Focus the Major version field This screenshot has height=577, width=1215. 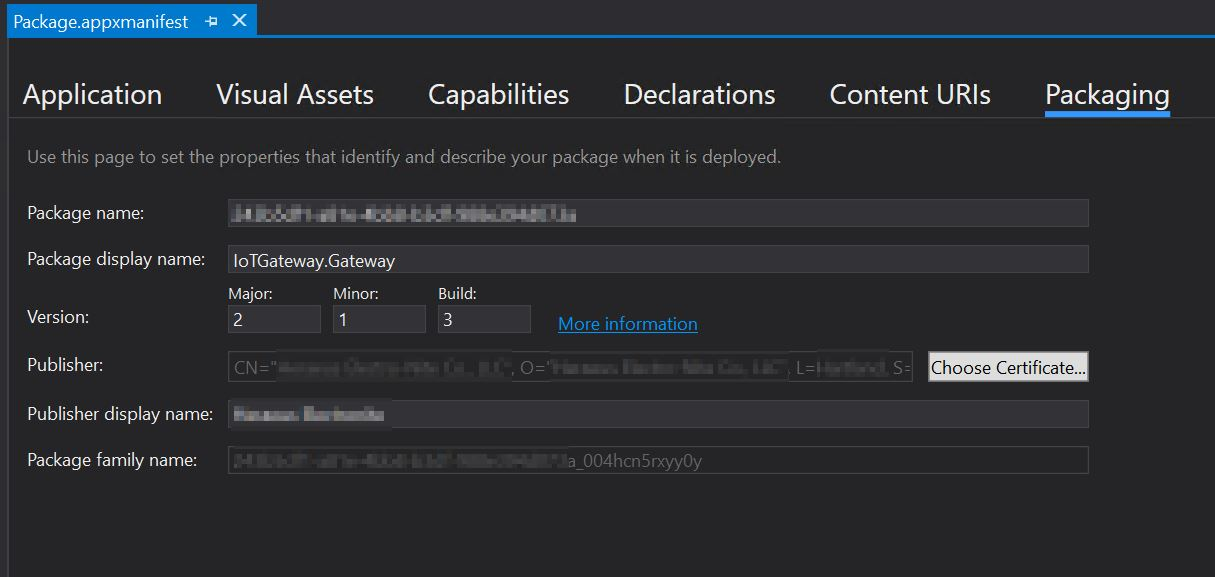[x=274, y=319]
